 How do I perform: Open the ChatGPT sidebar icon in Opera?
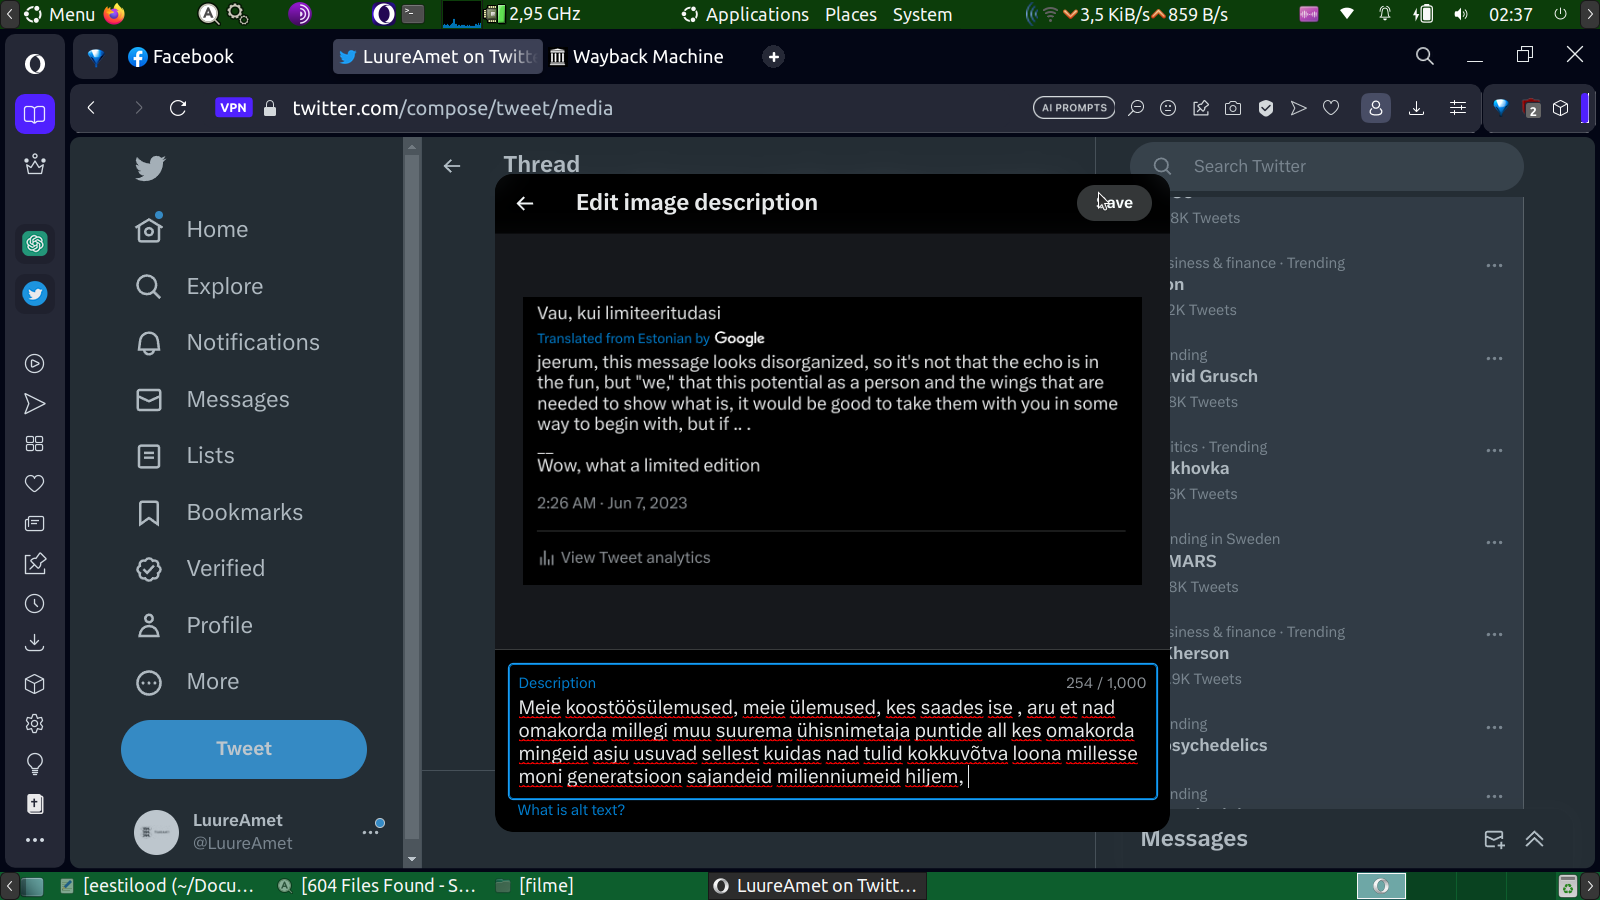point(35,243)
